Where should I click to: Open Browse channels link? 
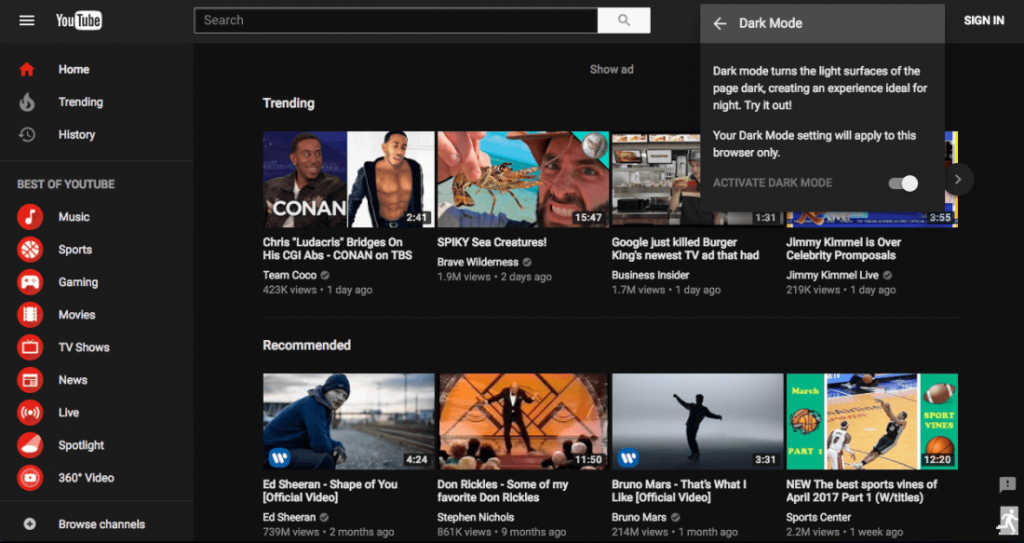click(102, 524)
